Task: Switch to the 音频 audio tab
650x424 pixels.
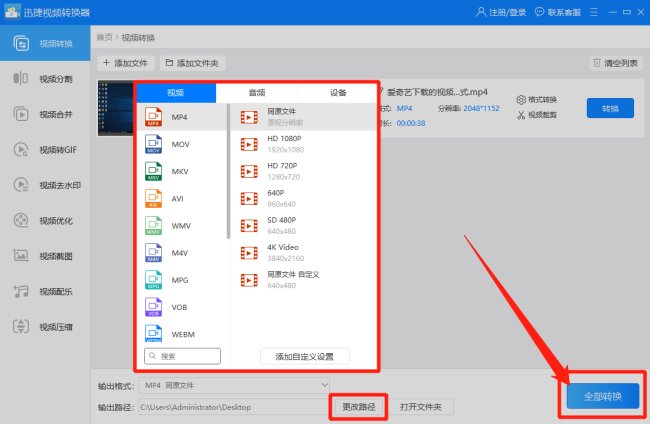Action: 257,92
